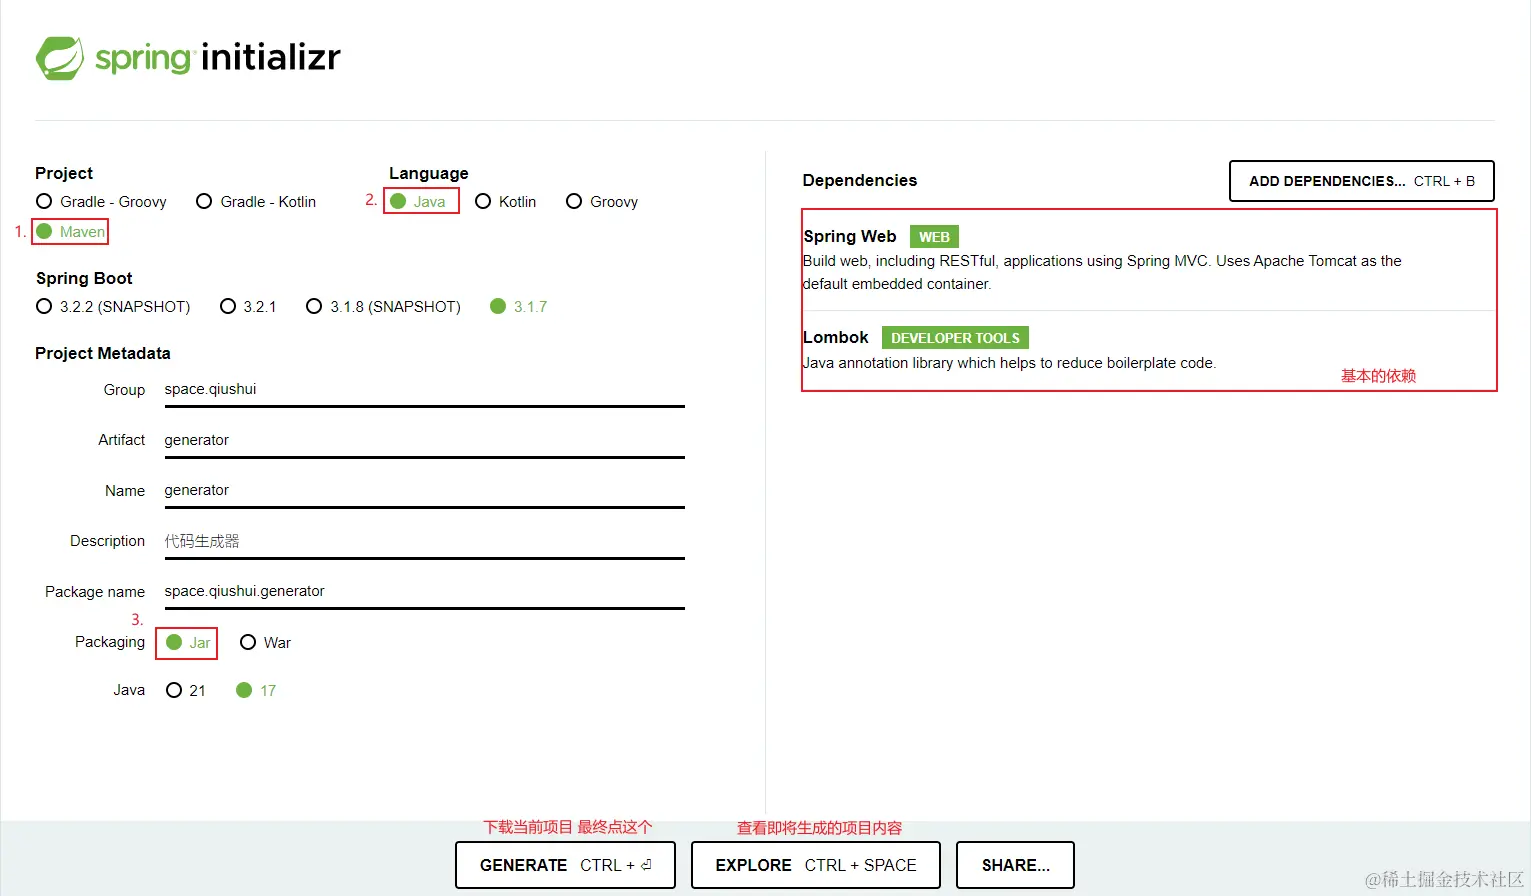Click the Lombok description text
The width and height of the screenshot is (1531, 896).
(x=1009, y=363)
